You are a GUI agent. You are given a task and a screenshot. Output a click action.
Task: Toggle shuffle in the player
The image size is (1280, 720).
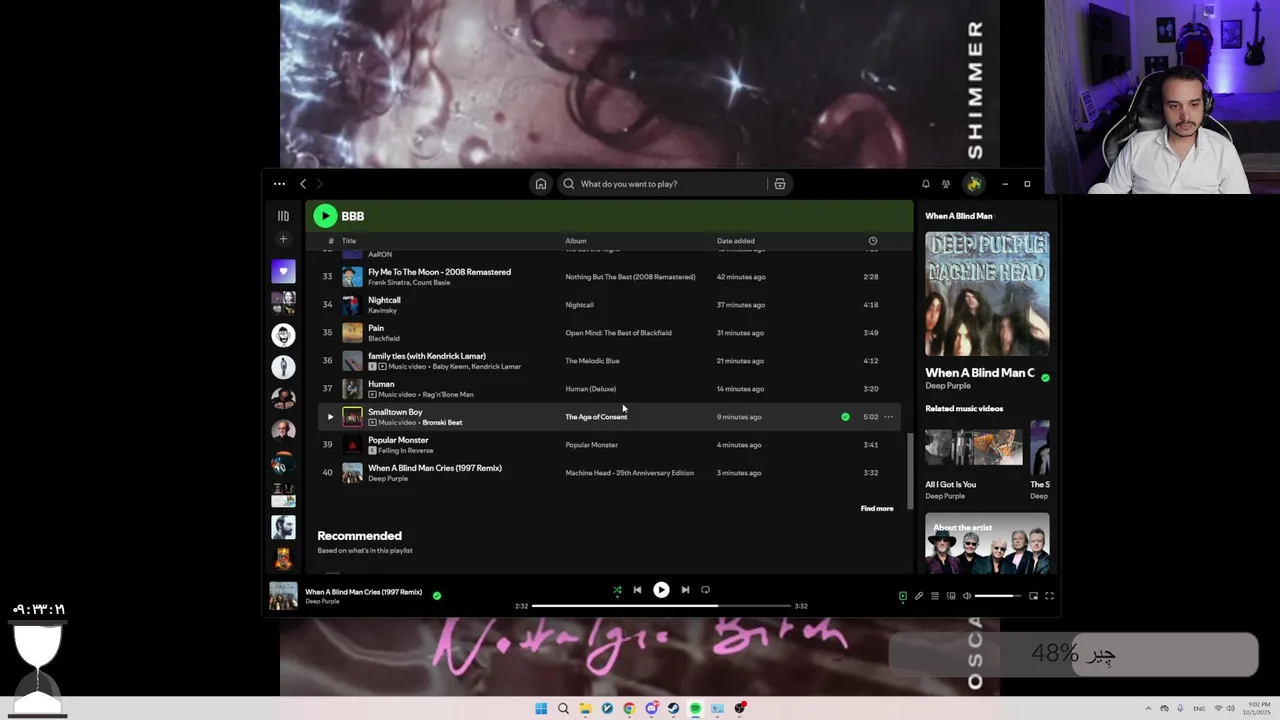[617, 590]
